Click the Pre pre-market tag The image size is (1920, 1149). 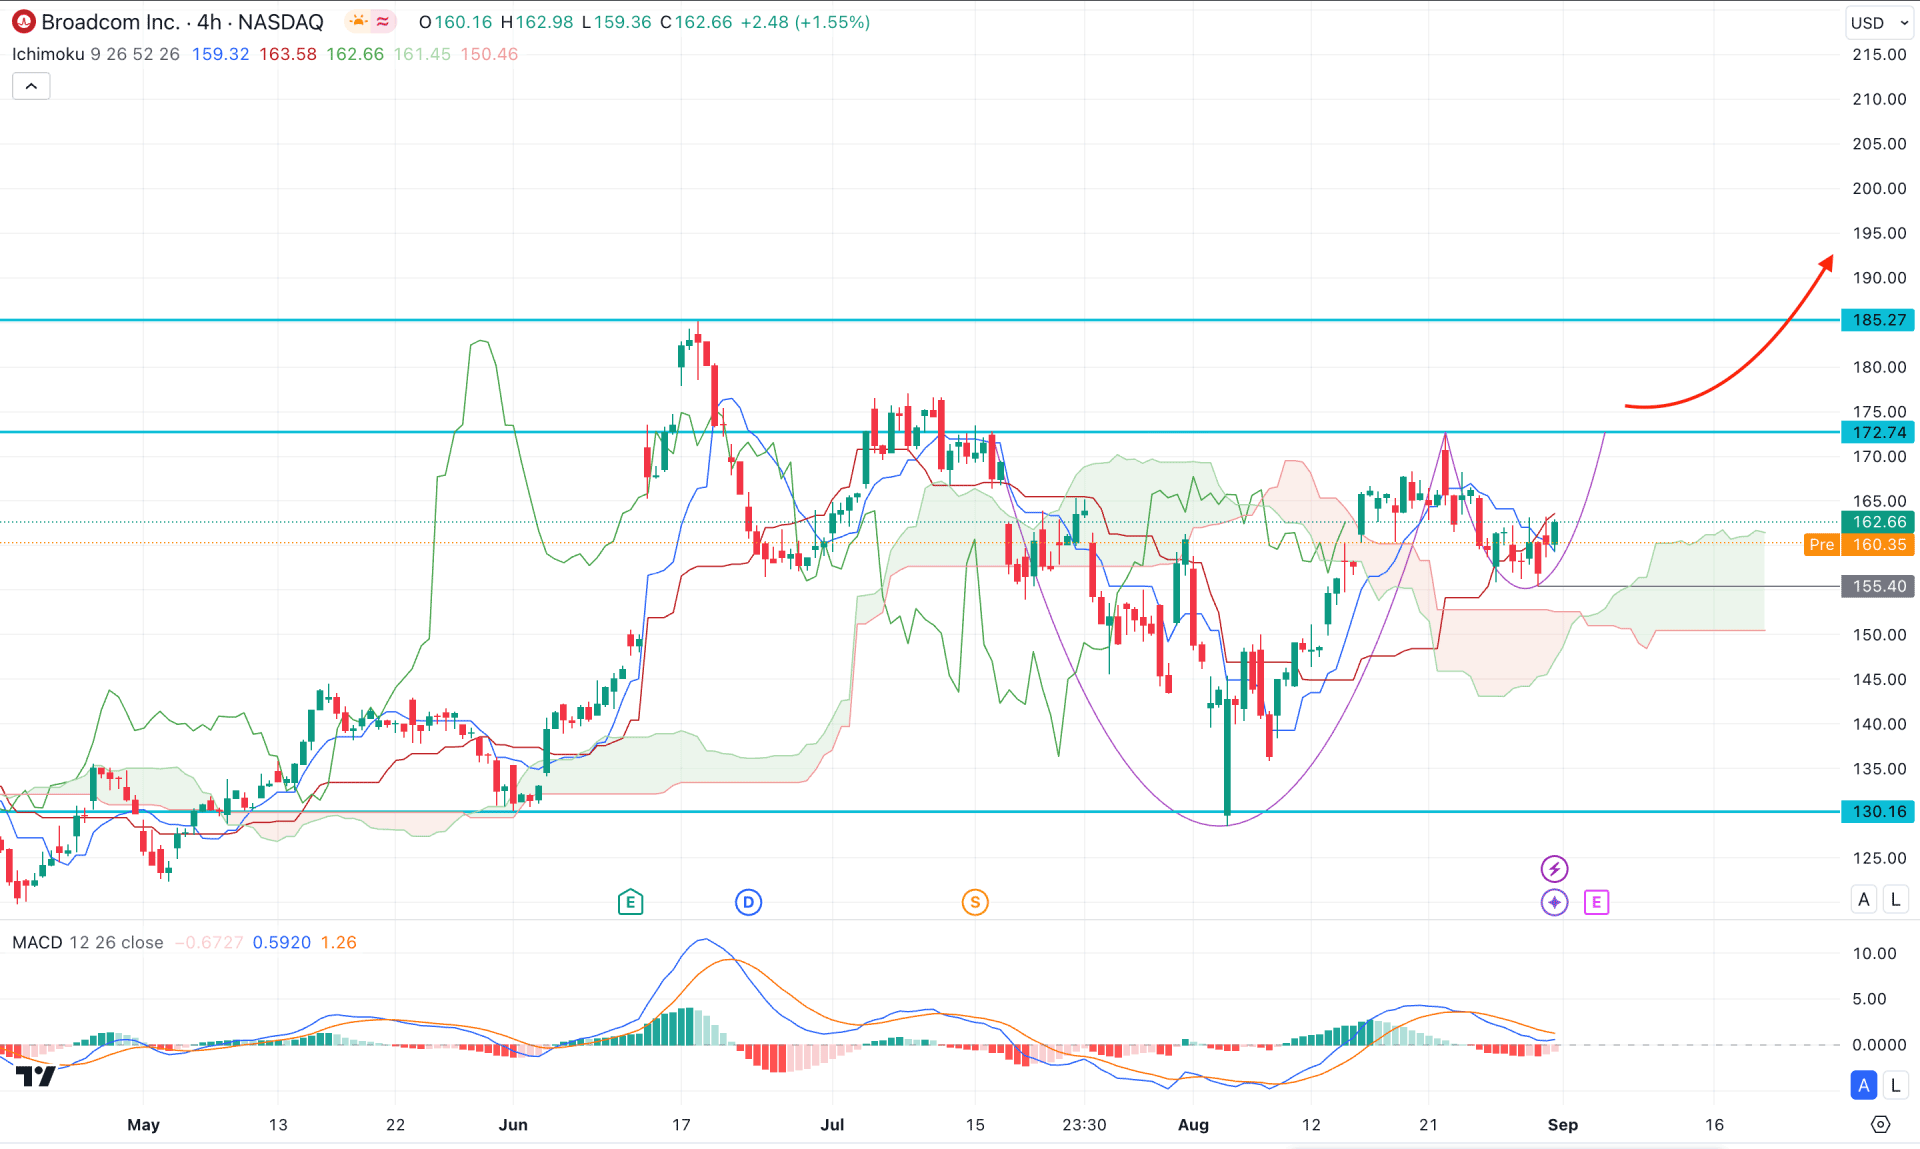click(1822, 544)
